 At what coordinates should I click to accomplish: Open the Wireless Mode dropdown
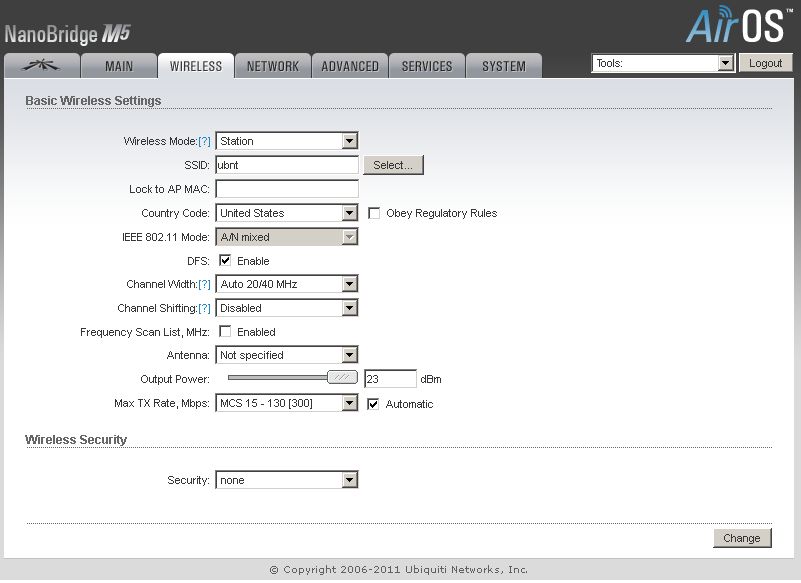click(x=287, y=141)
